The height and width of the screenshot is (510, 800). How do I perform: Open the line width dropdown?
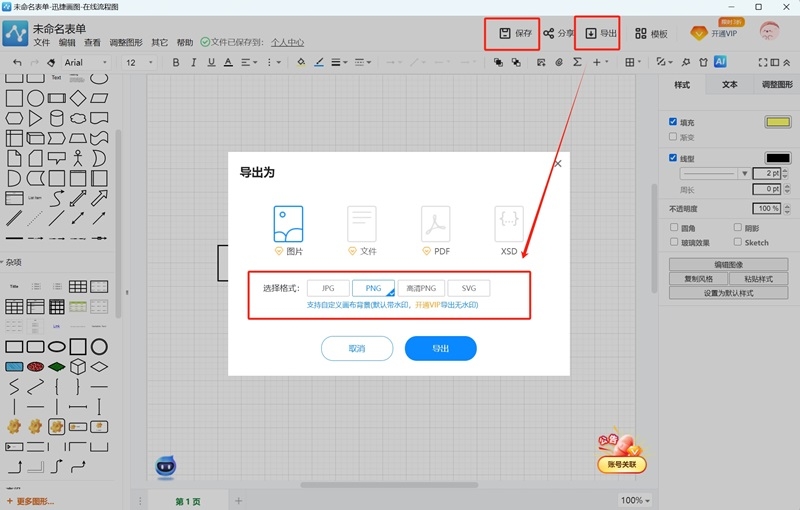[339, 62]
